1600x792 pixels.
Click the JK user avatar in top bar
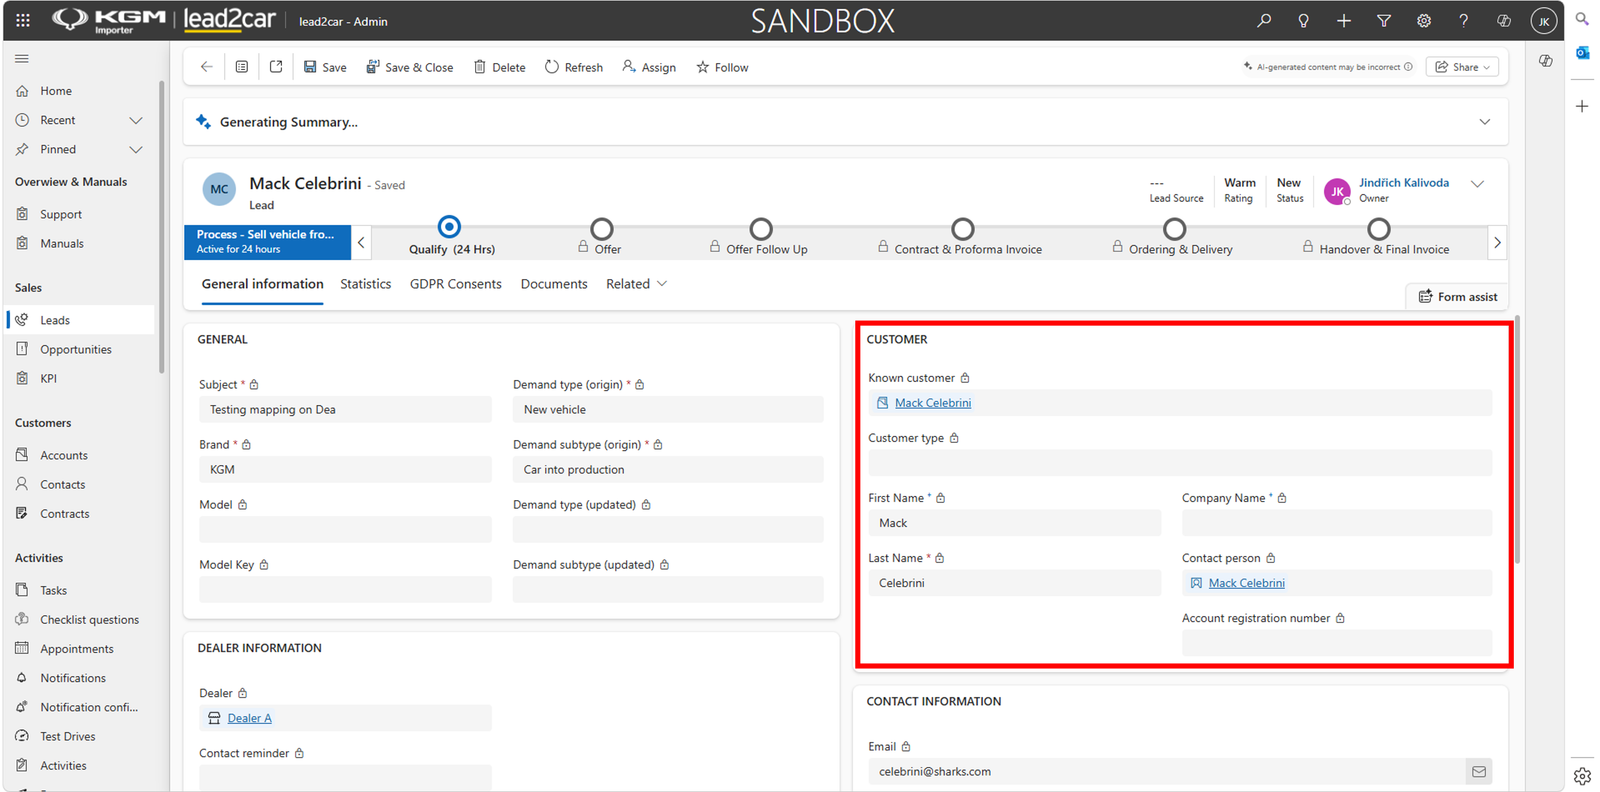[x=1544, y=21]
